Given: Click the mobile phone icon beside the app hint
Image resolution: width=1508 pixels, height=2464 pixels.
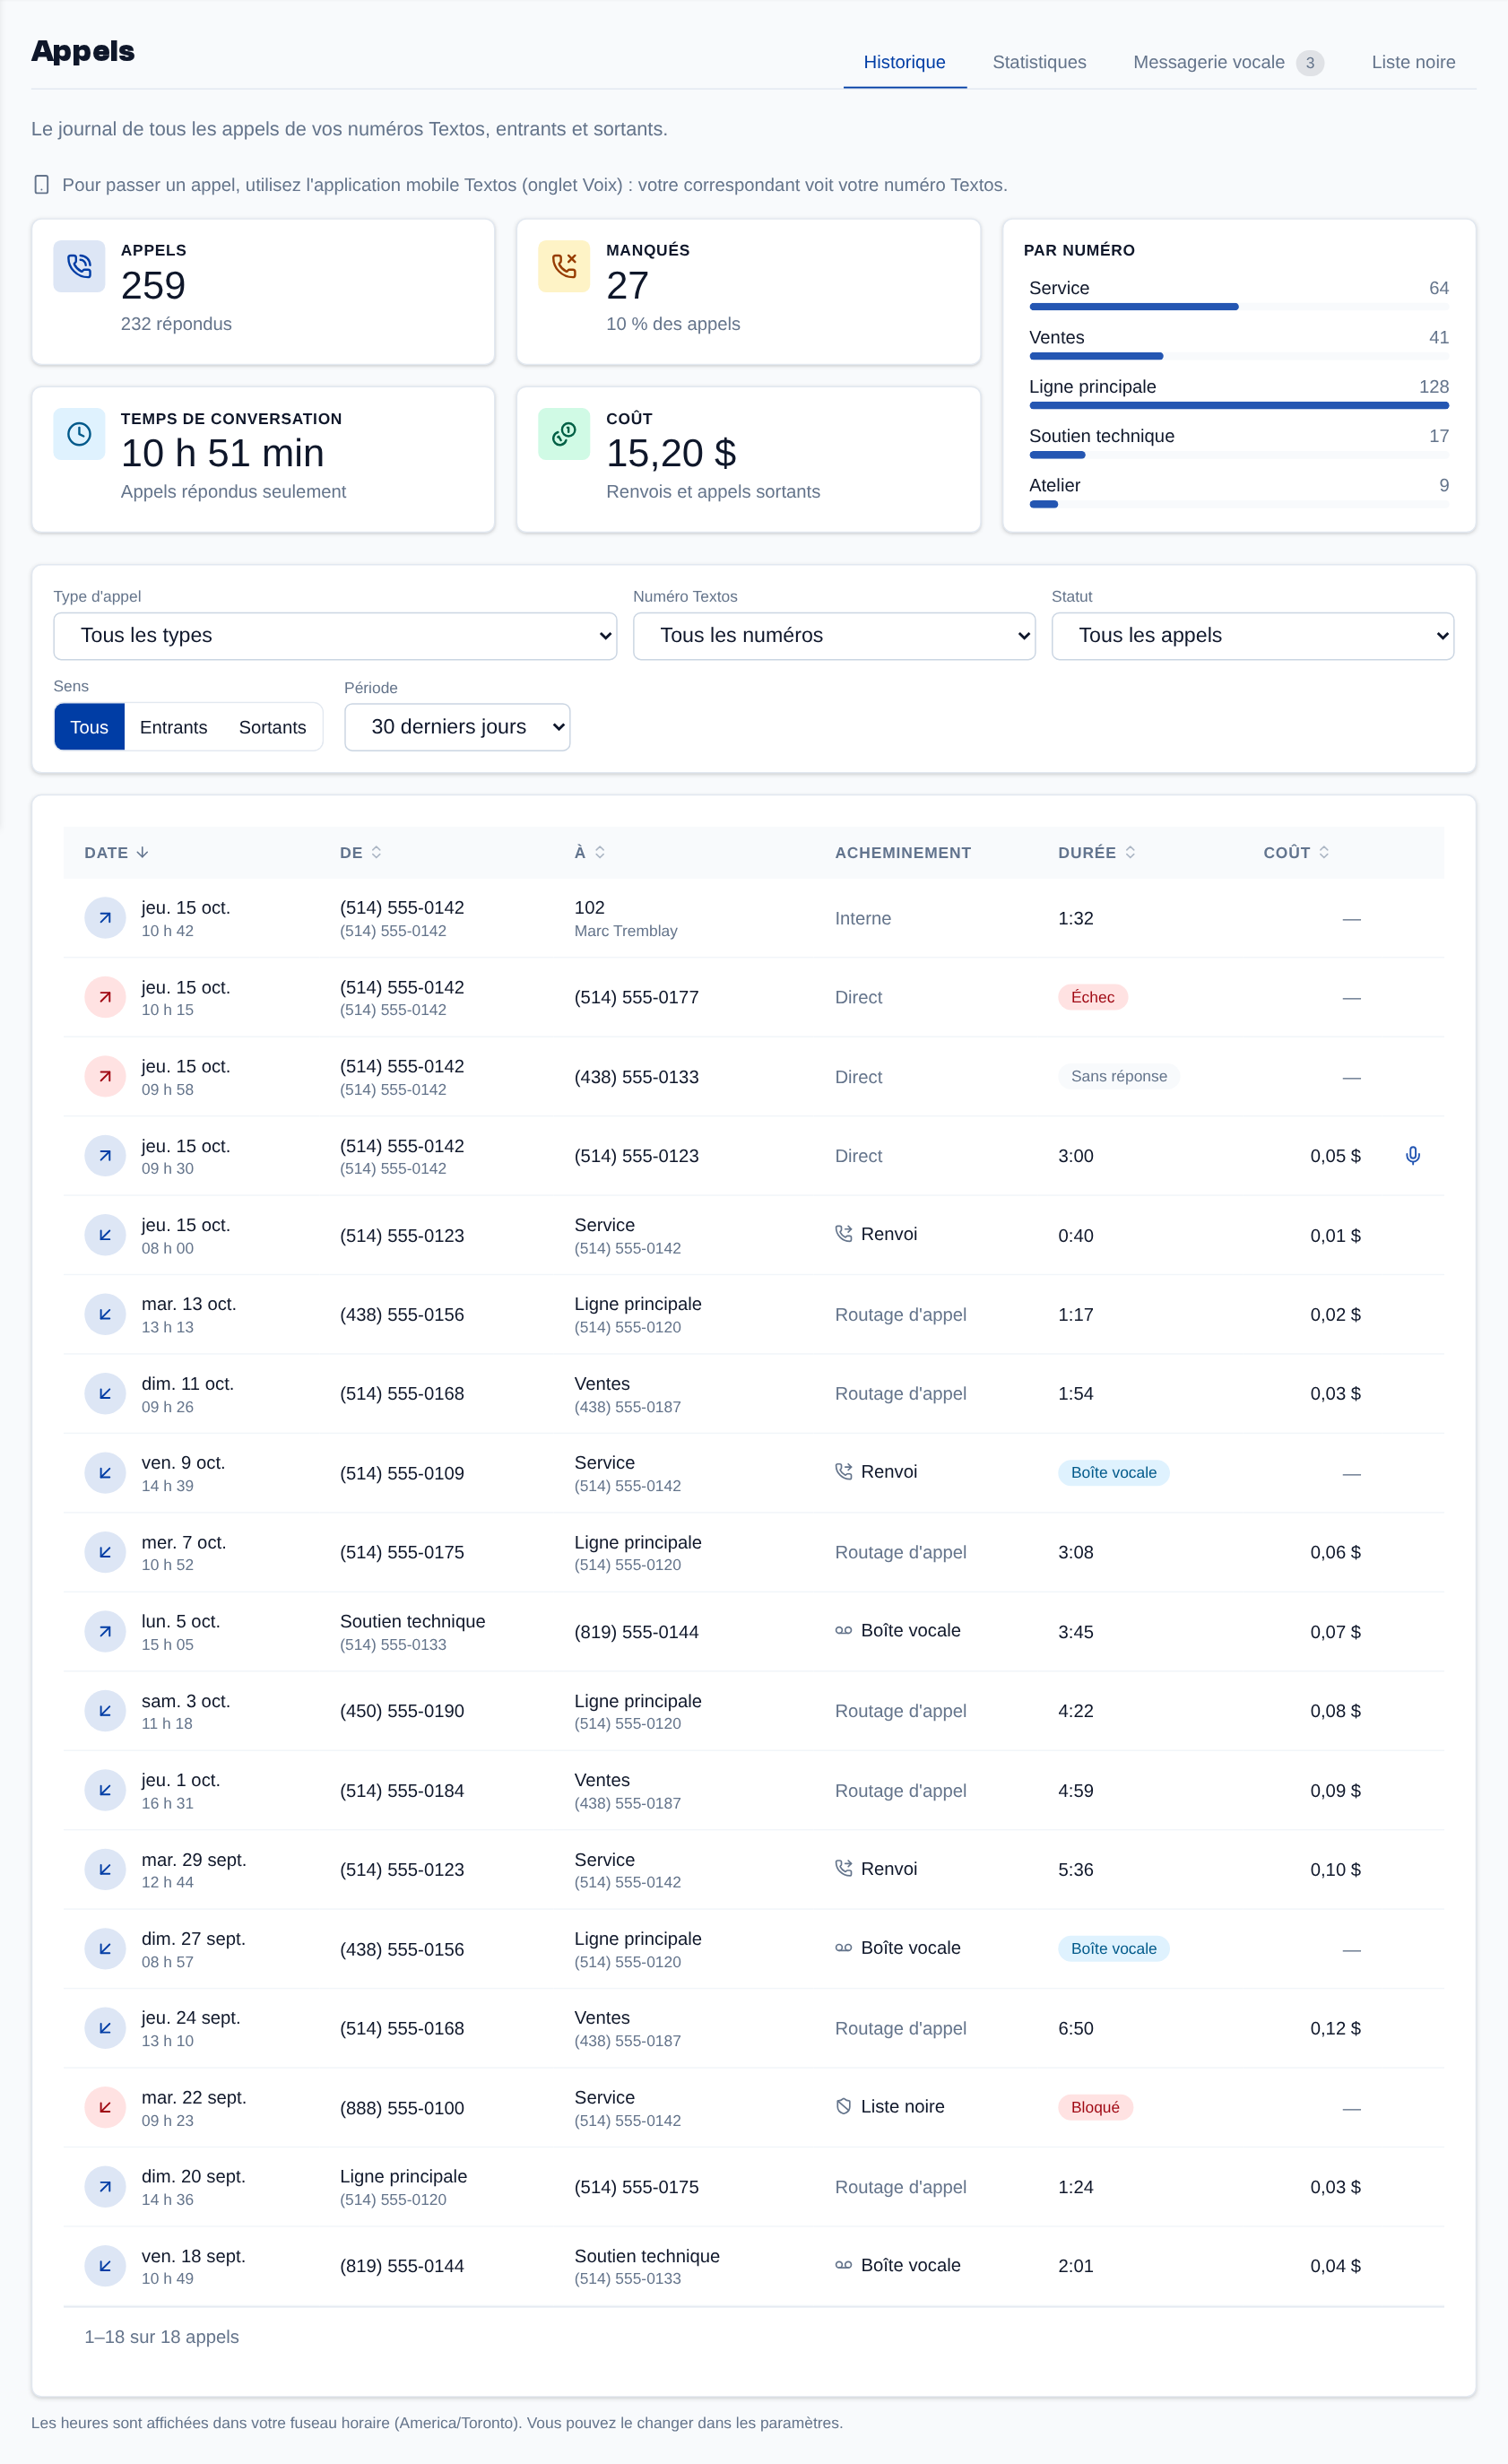Looking at the screenshot, I should tap(41, 185).
